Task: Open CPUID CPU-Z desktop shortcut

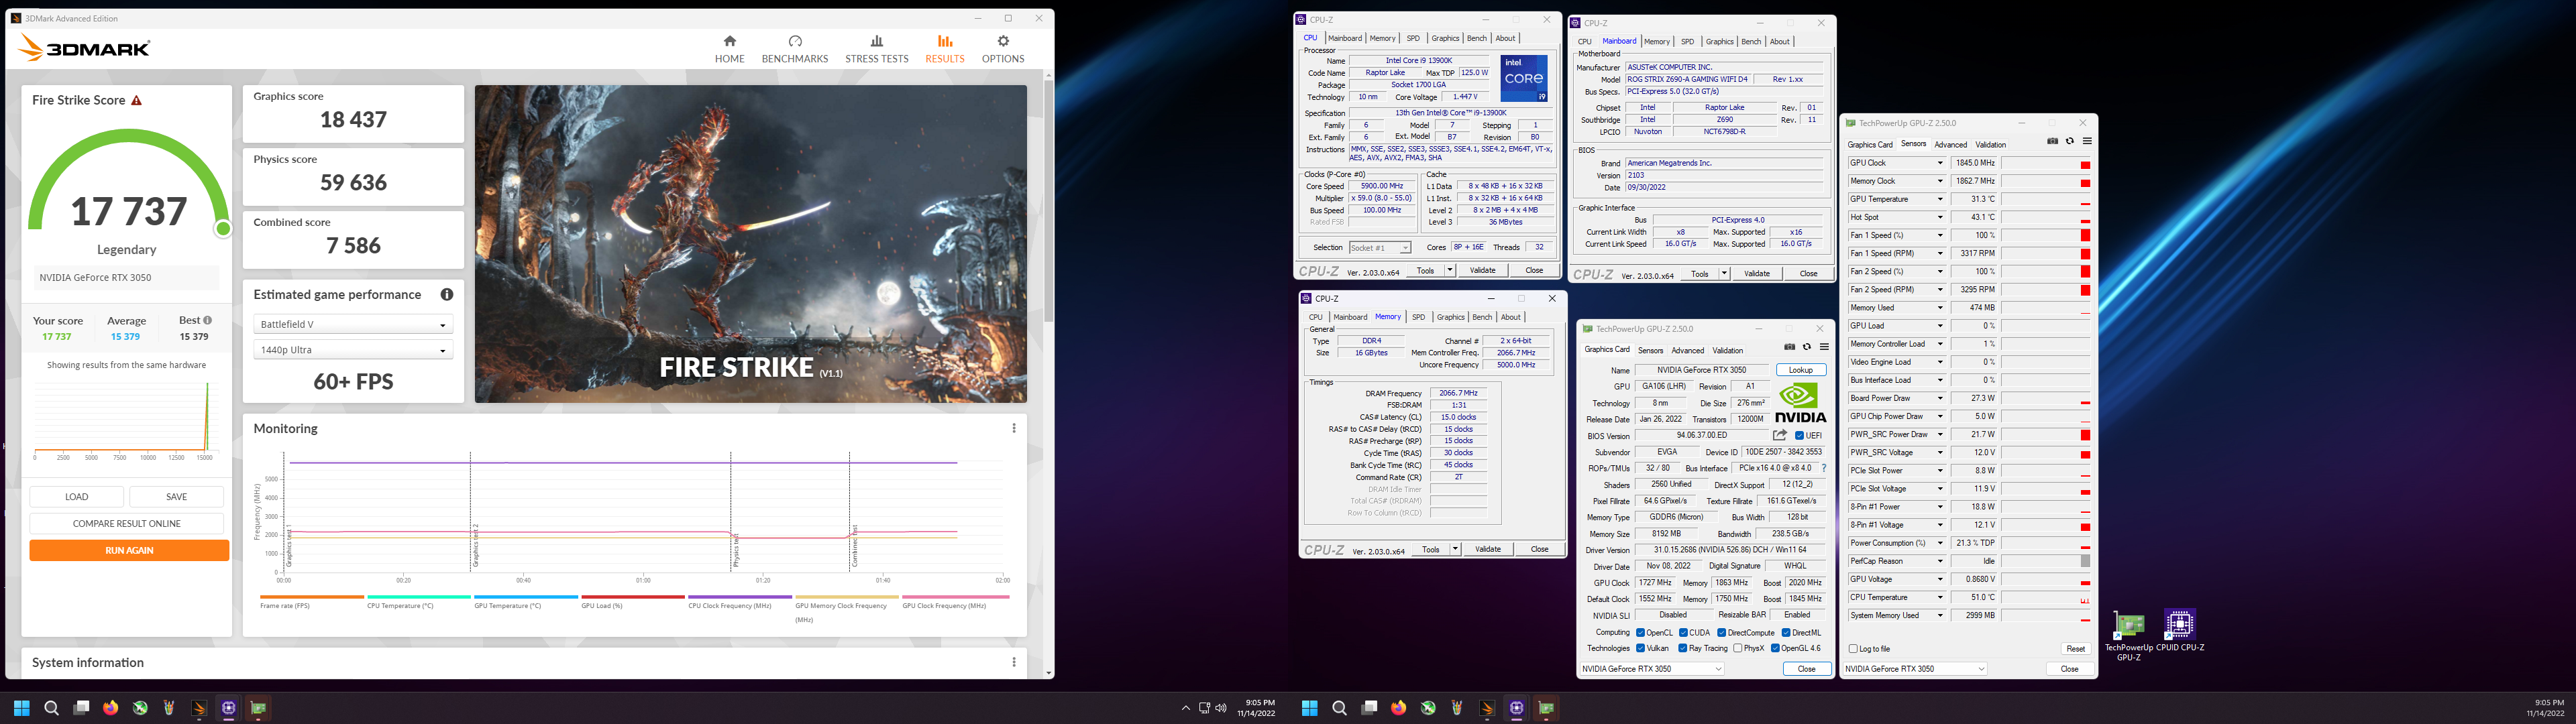Action: tap(2180, 632)
